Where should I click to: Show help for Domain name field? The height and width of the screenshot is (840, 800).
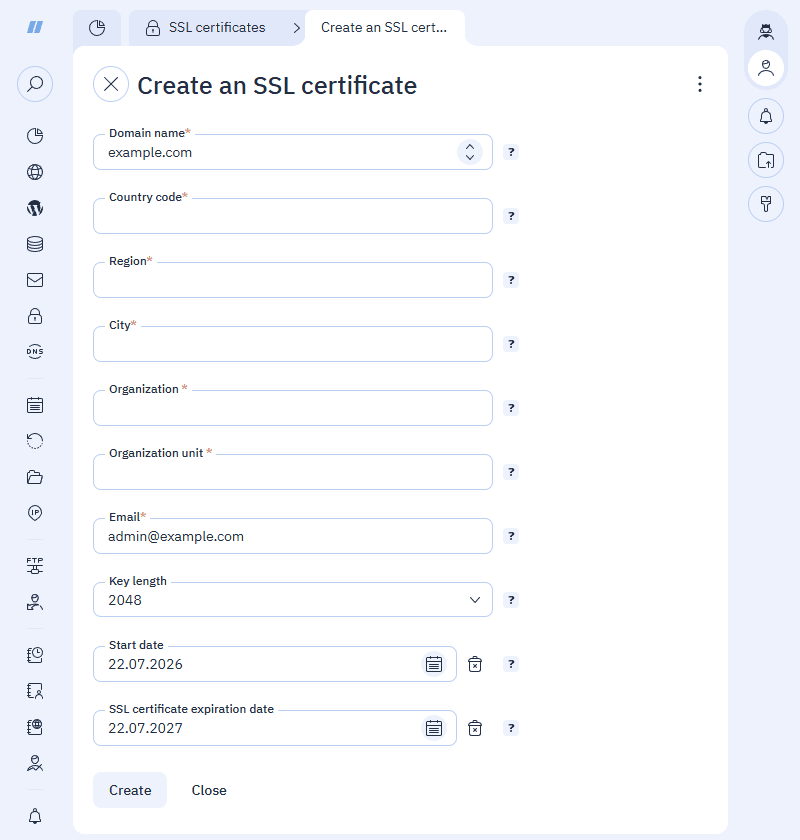pos(511,152)
